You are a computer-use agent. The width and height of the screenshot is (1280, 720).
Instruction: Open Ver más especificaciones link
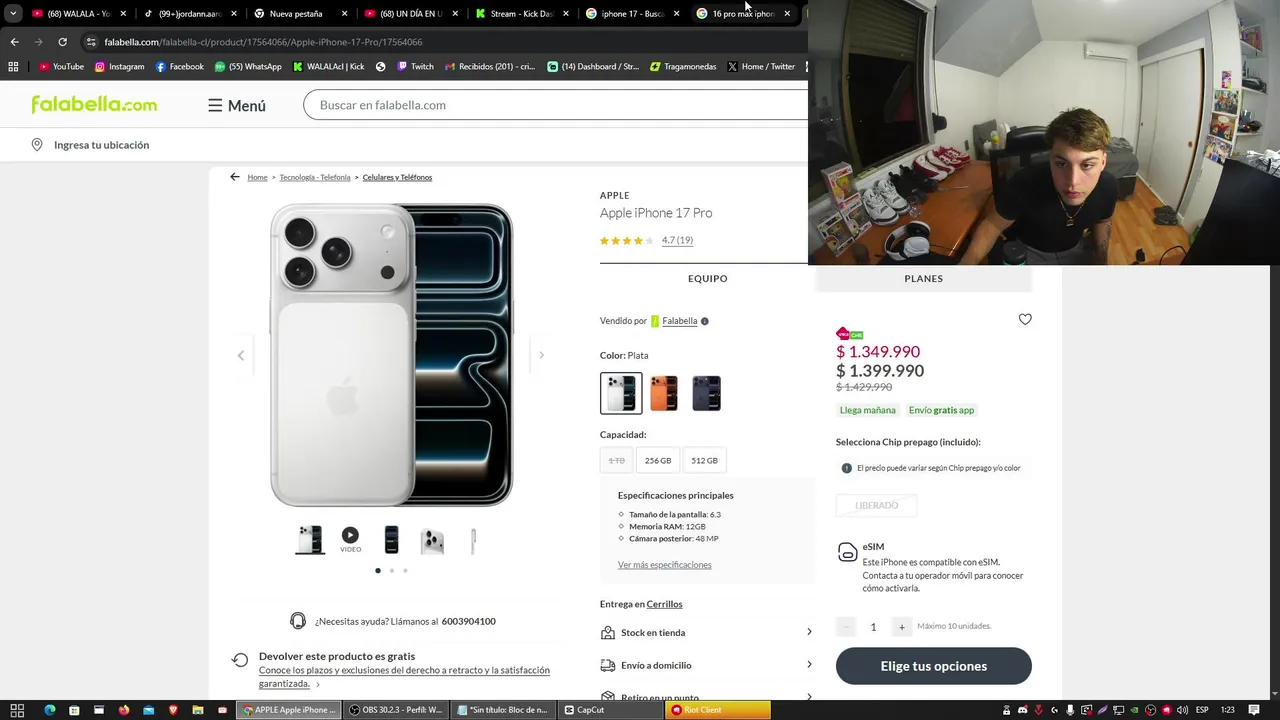tap(664, 565)
